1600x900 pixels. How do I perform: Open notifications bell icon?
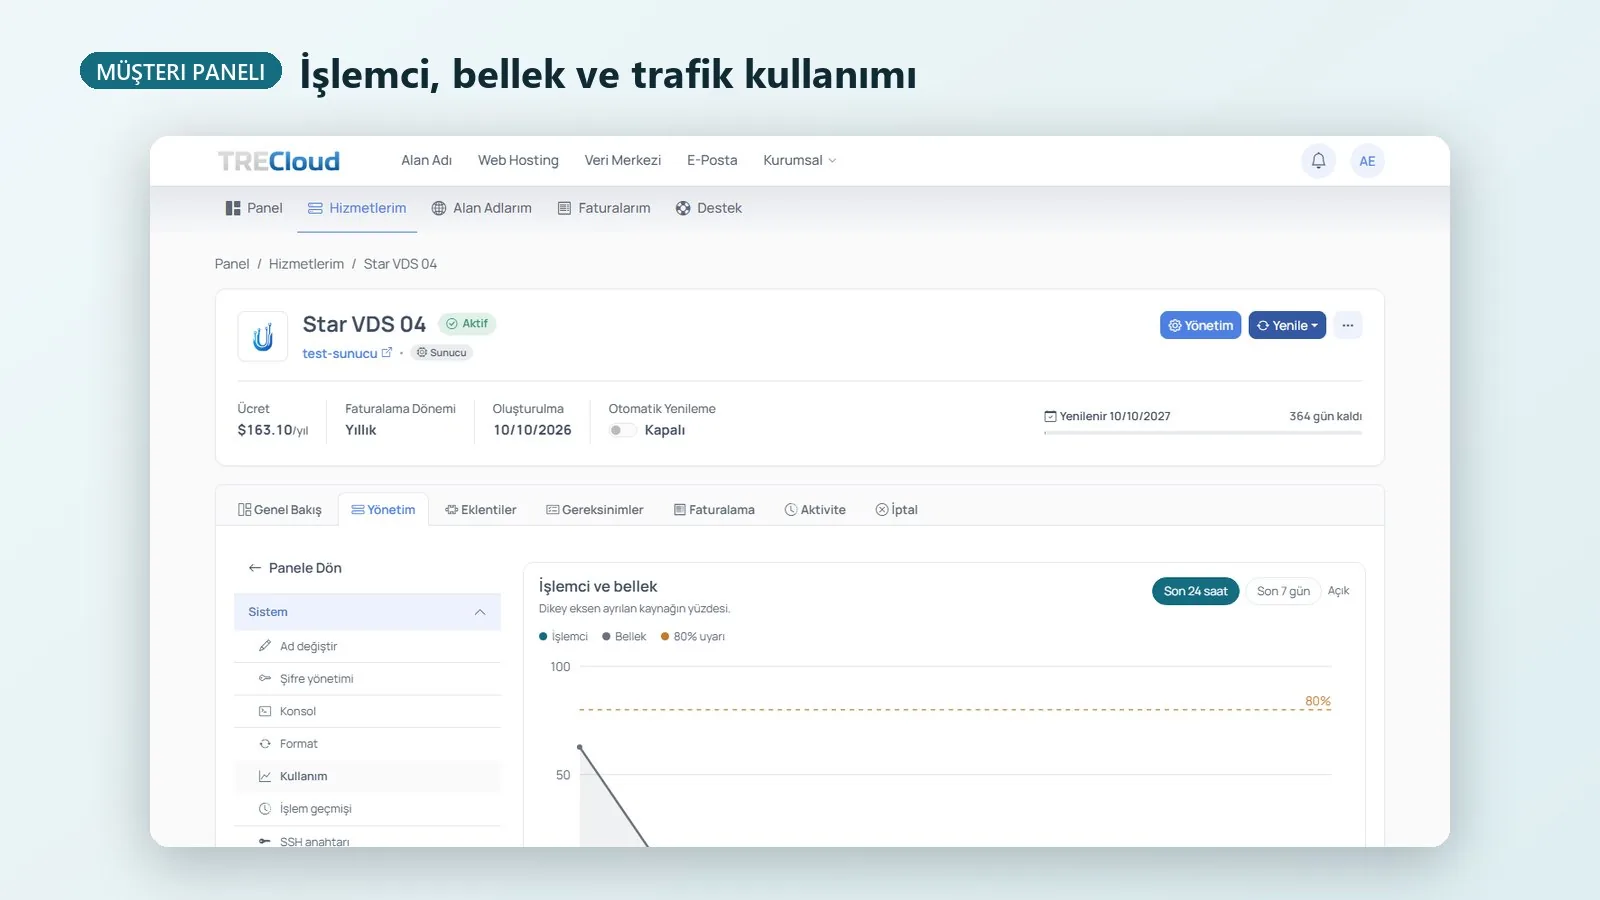pyautogui.click(x=1318, y=161)
